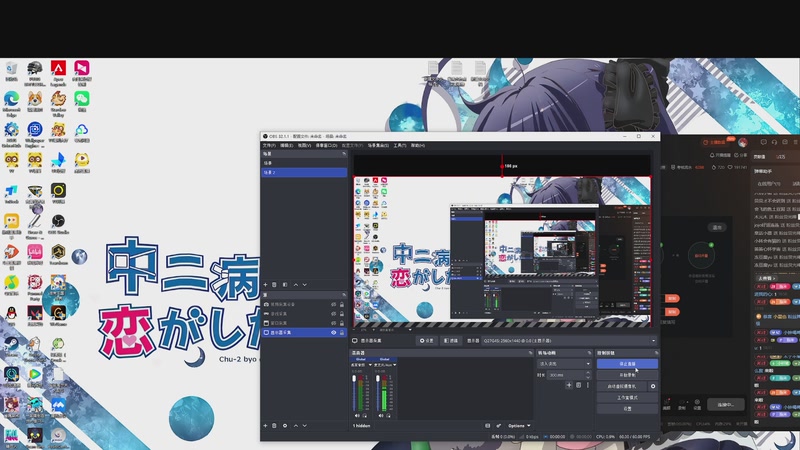The image size is (800, 450).
Task: Expand Desktop Audio channel menu arrow
Action: (370, 365)
